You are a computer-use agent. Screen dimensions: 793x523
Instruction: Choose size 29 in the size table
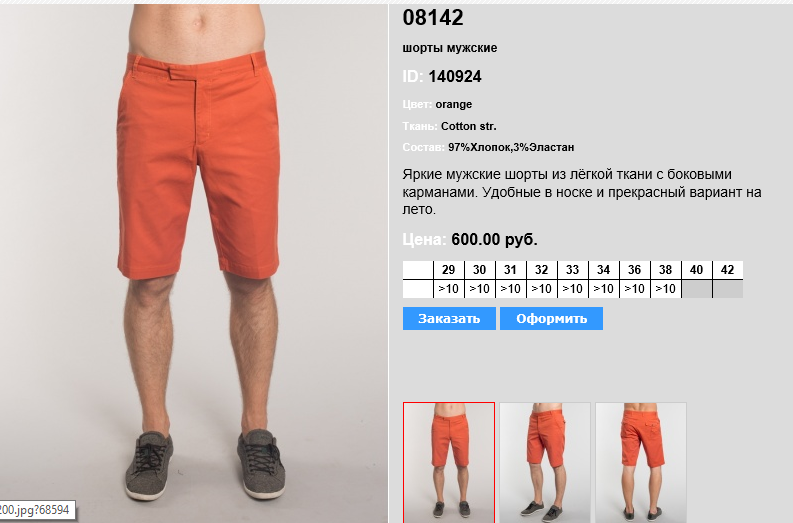click(449, 270)
